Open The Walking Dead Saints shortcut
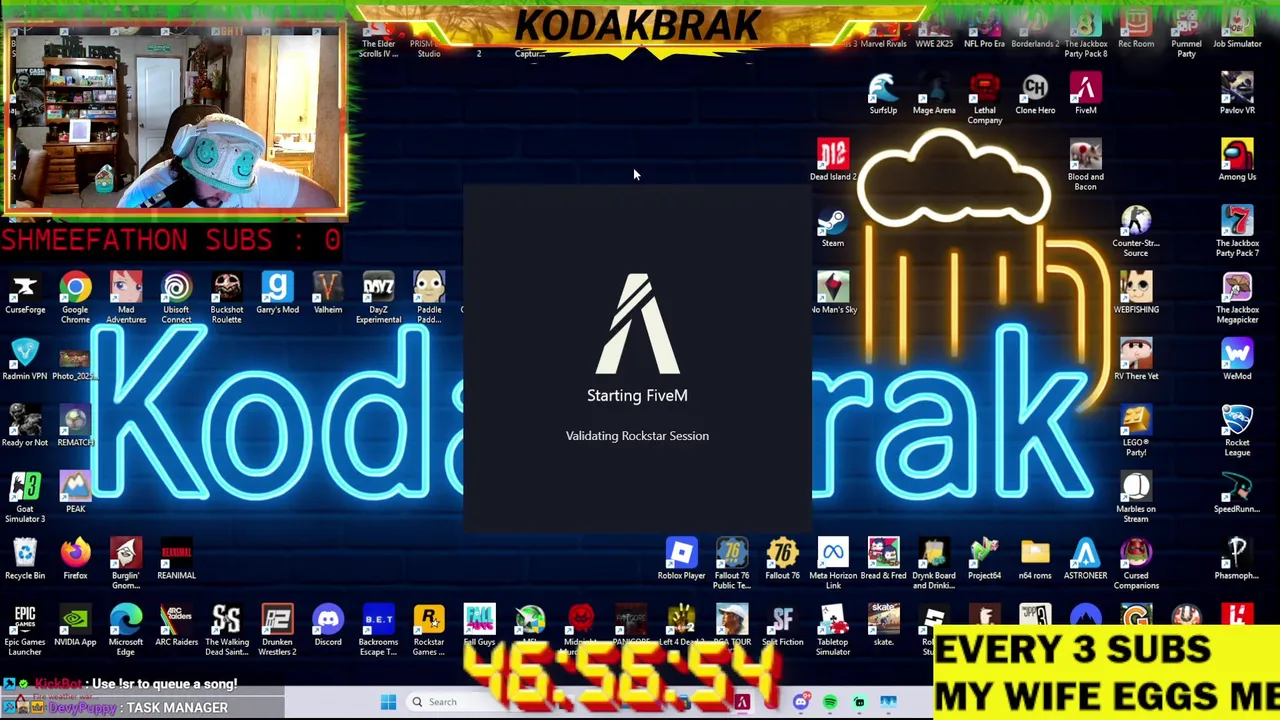The width and height of the screenshot is (1280, 720). click(227, 630)
